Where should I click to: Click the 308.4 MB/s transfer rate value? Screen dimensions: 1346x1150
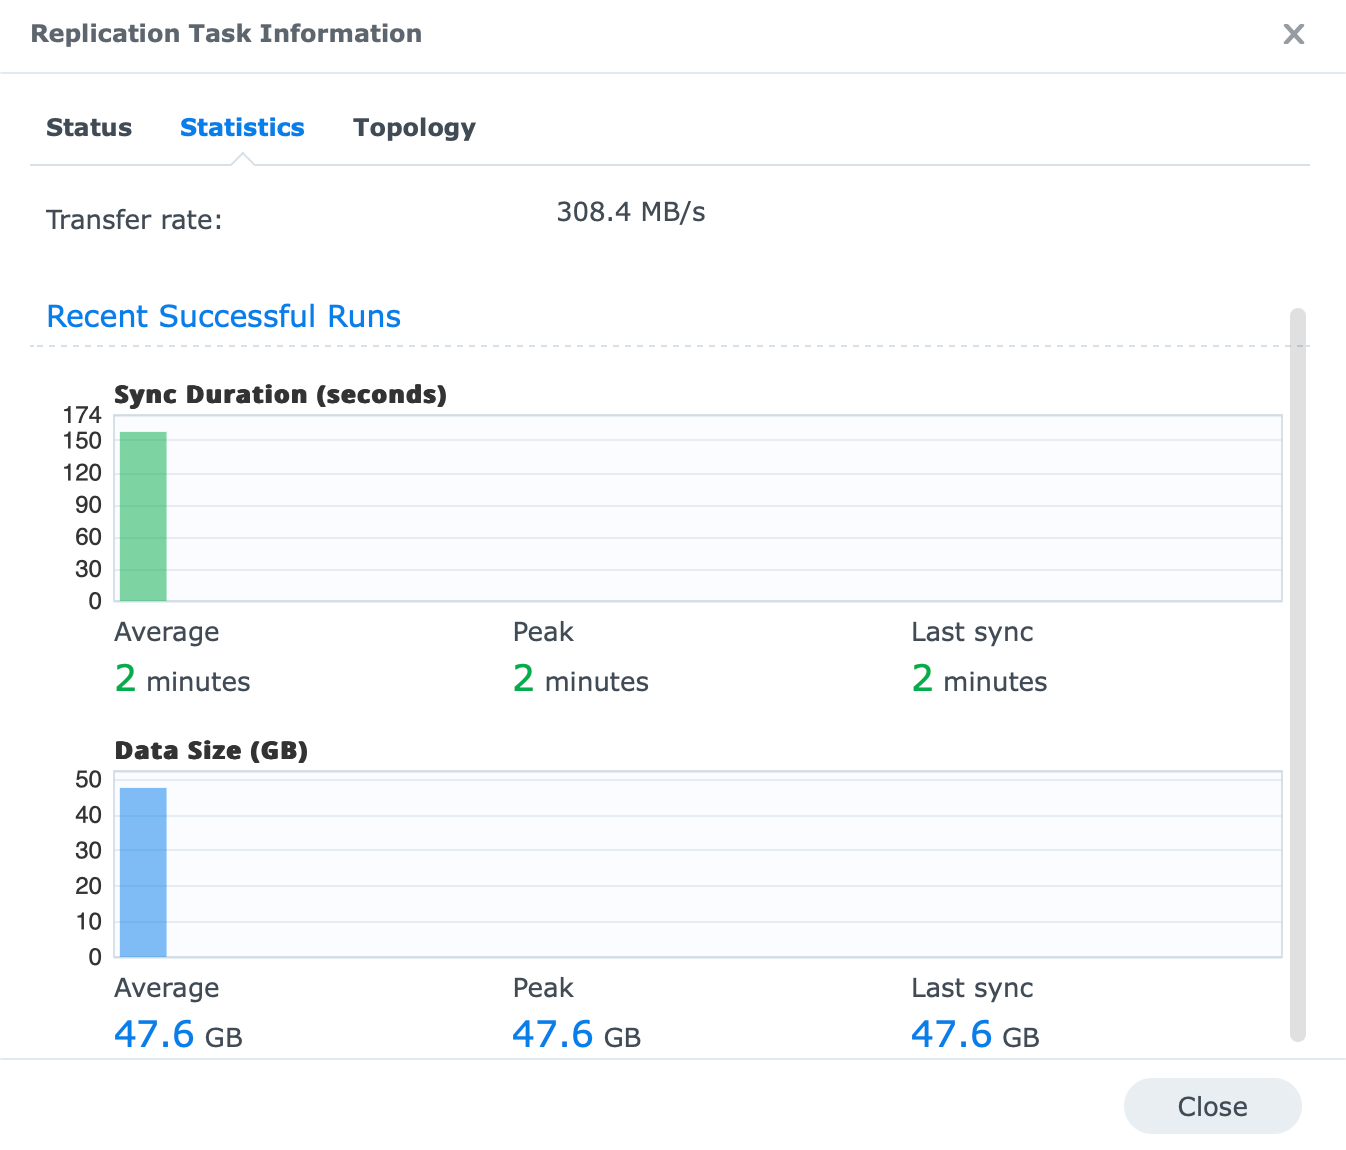[x=631, y=212]
